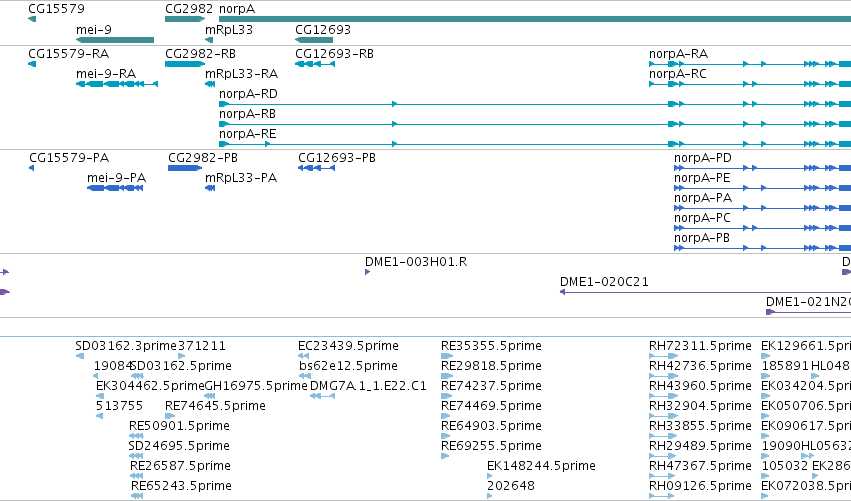851x501 pixels.
Task: Click the RH42736.5prime EST label
Action: click(x=700, y=366)
